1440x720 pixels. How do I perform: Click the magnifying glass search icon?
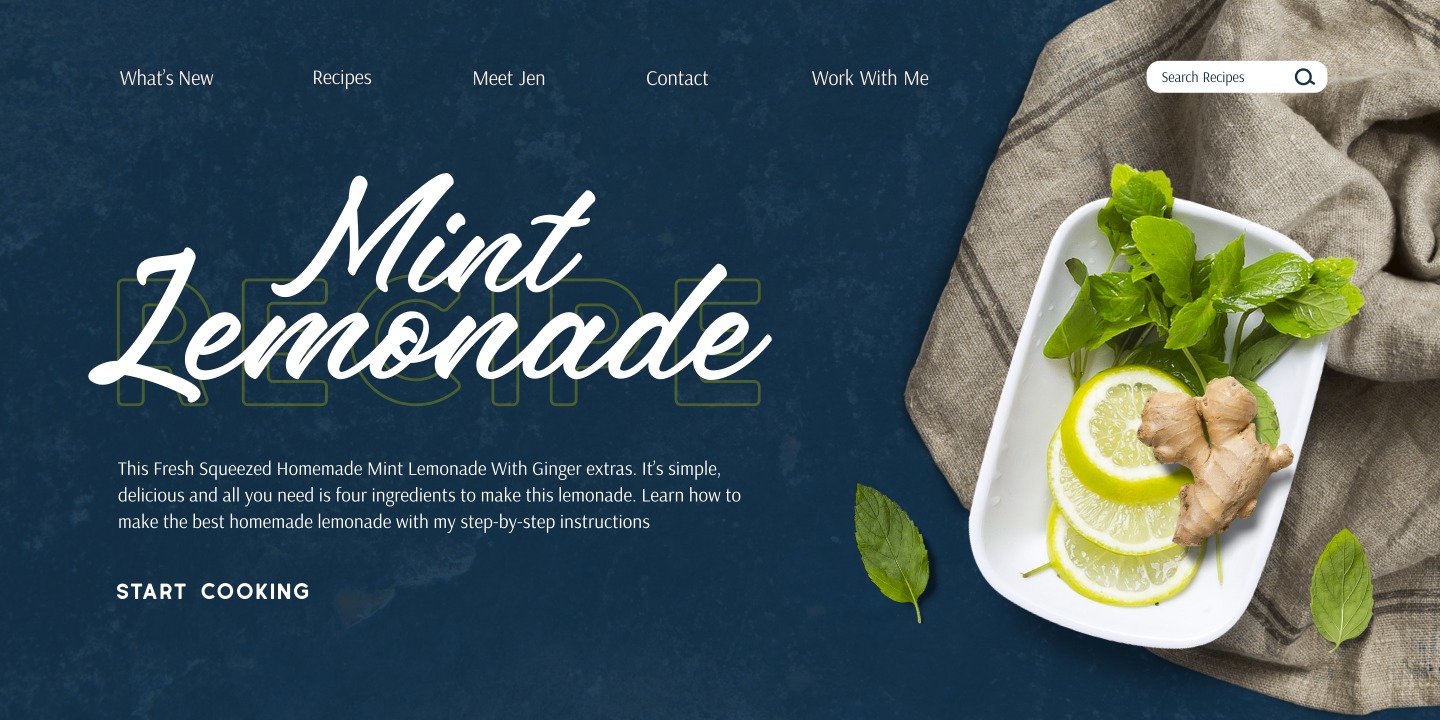[1304, 77]
